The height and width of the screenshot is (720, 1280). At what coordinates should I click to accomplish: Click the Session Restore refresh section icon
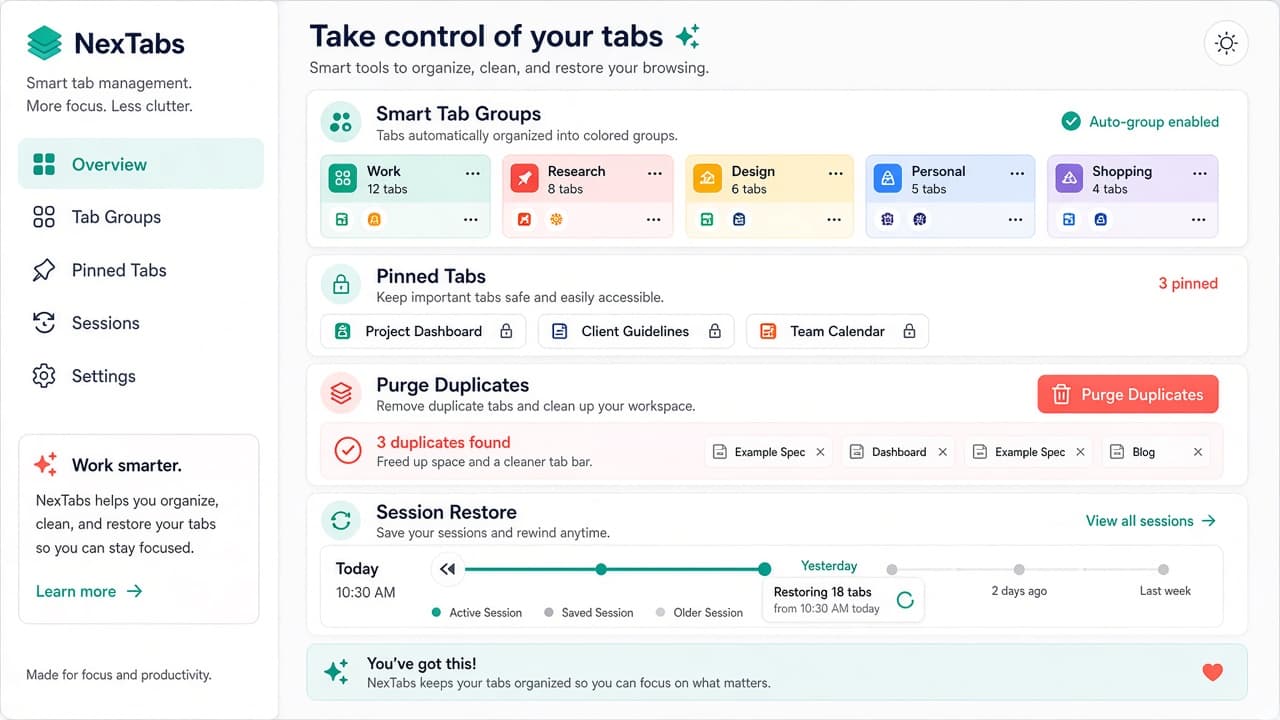click(341, 520)
